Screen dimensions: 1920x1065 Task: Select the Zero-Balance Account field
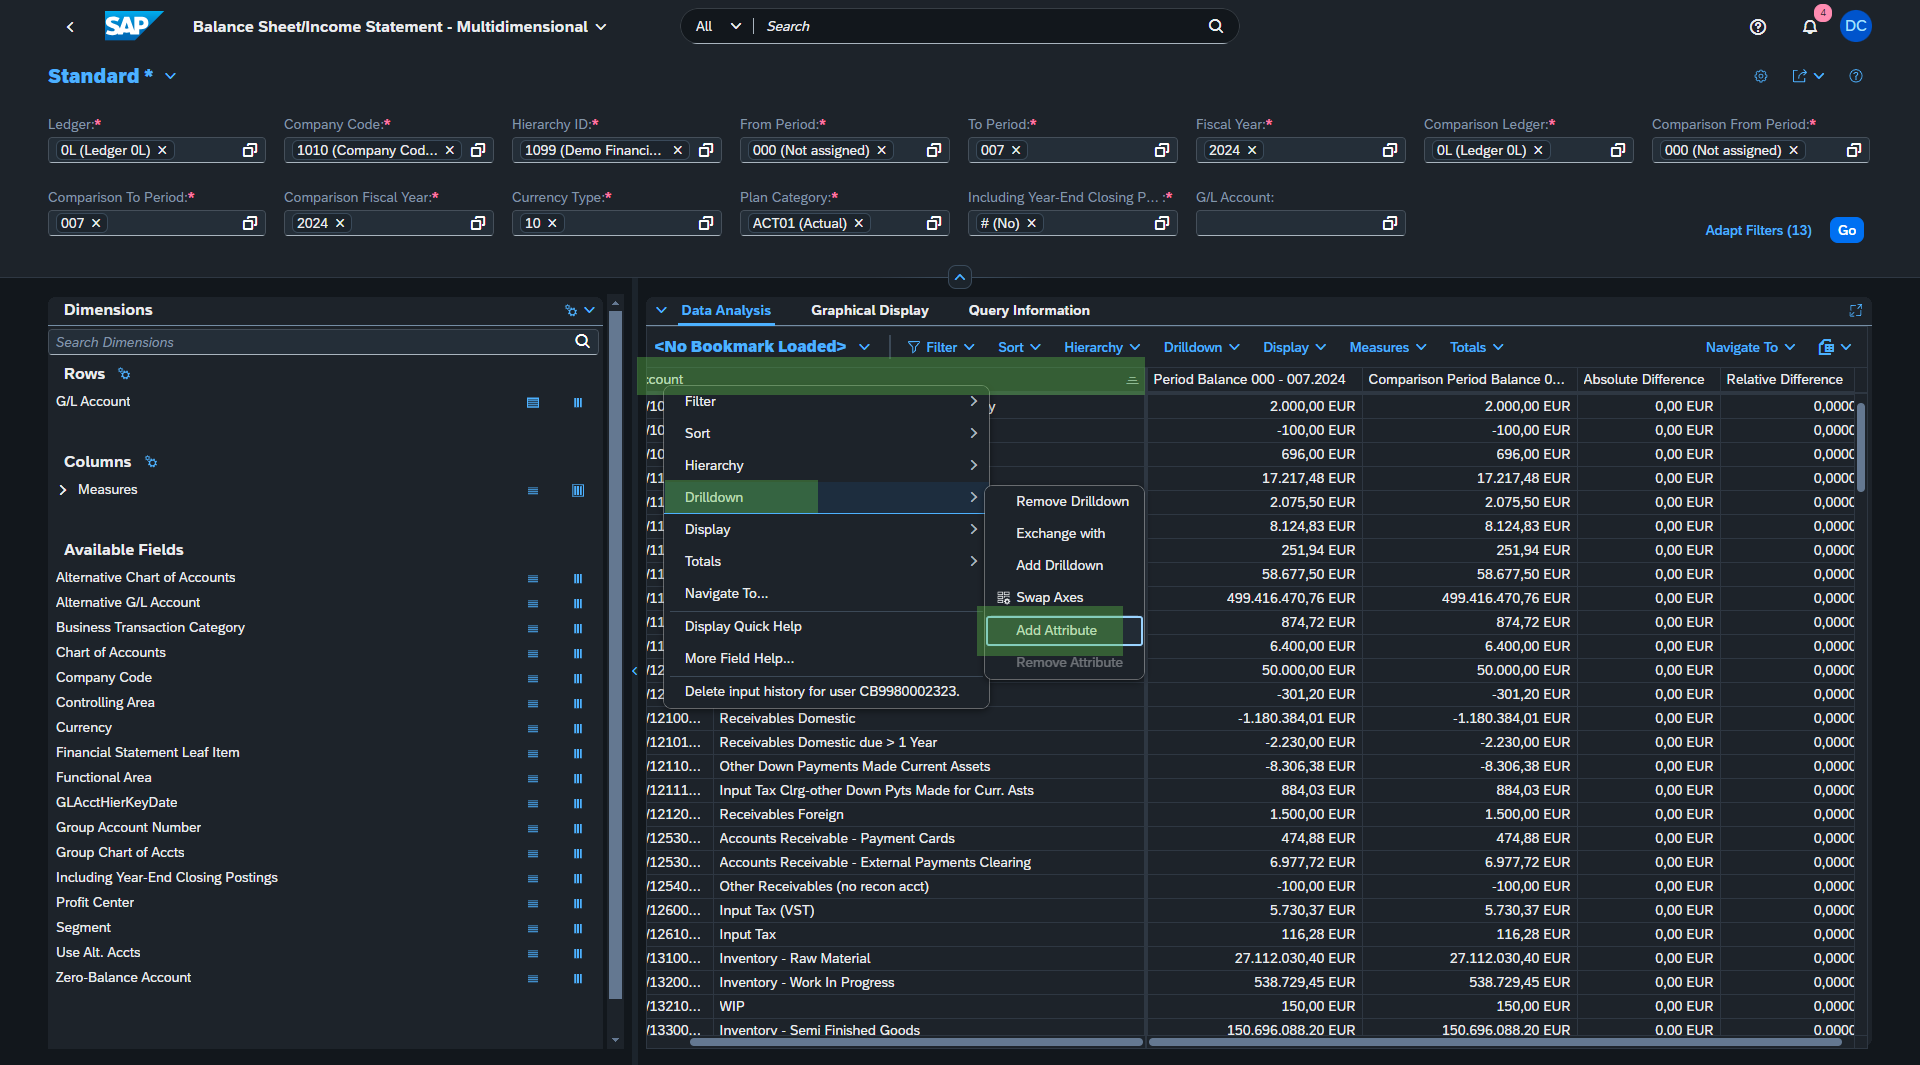(123, 978)
